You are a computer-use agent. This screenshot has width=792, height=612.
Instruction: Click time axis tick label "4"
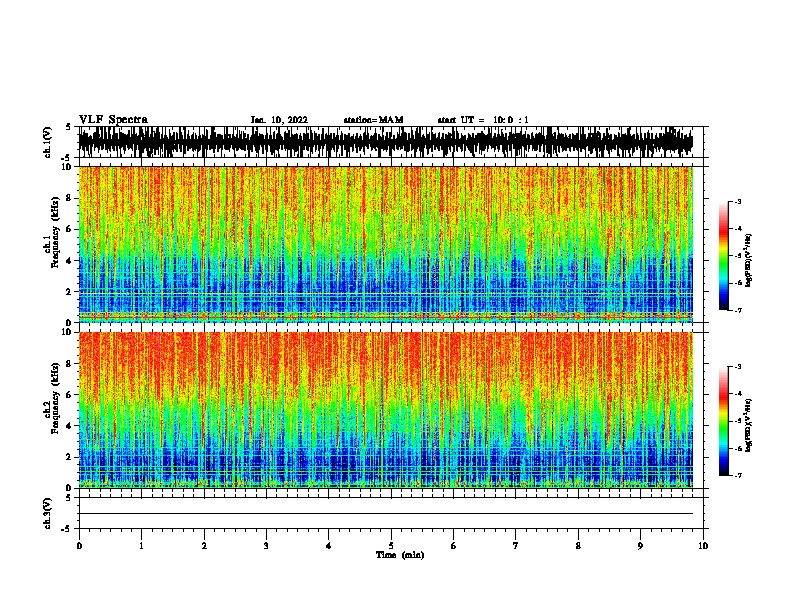329,545
